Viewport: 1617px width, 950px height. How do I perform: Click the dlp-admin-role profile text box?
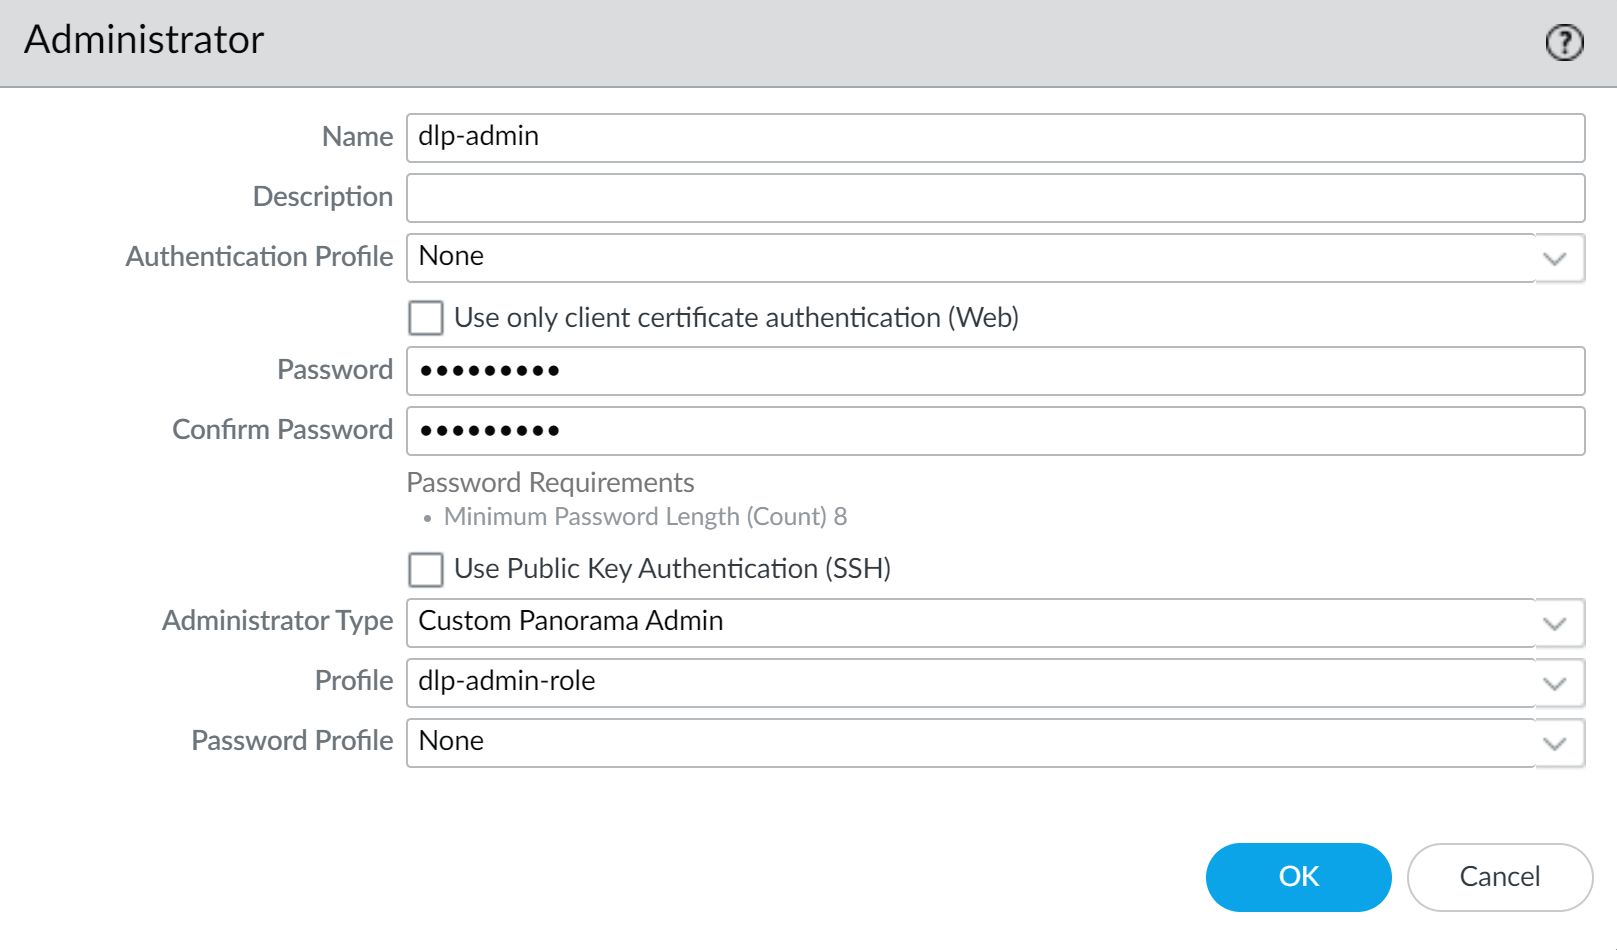click(970, 682)
